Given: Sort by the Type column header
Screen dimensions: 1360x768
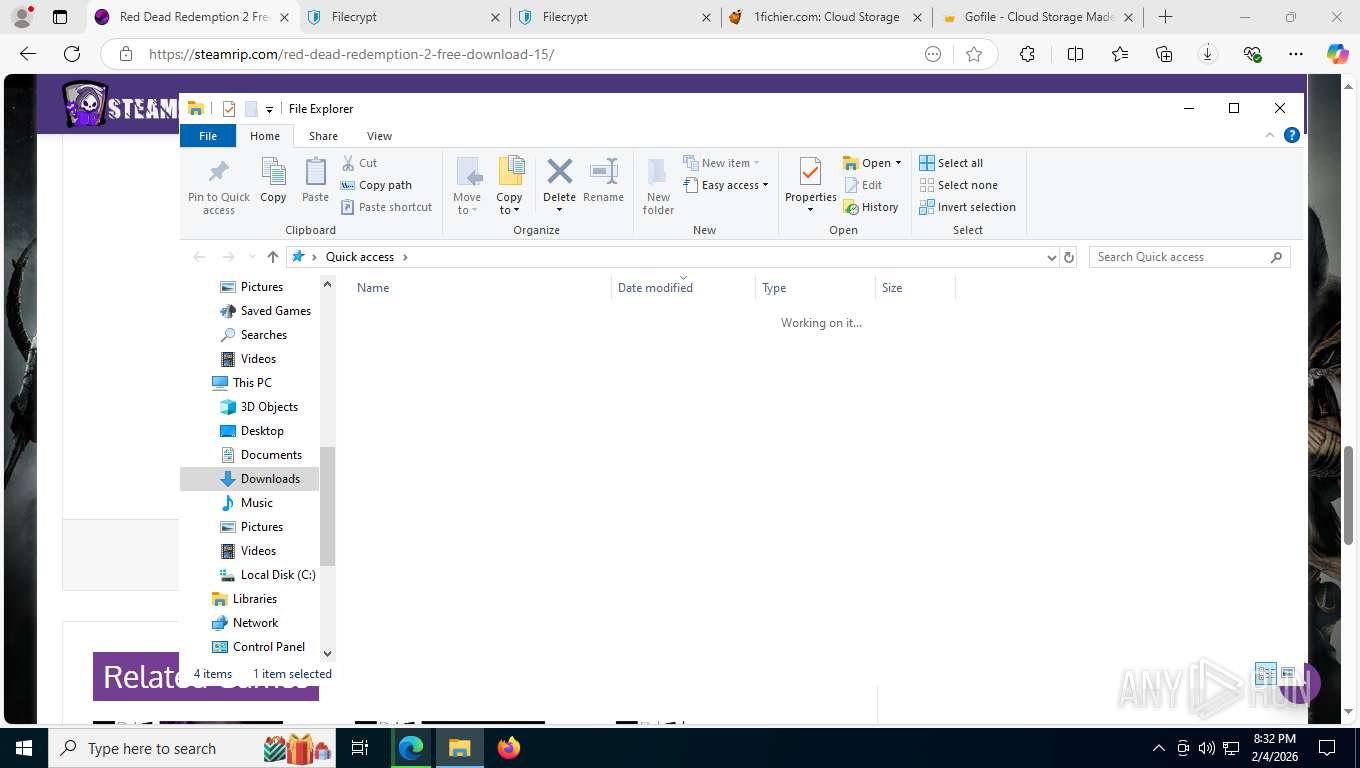Looking at the screenshot, I should (815, 288).
